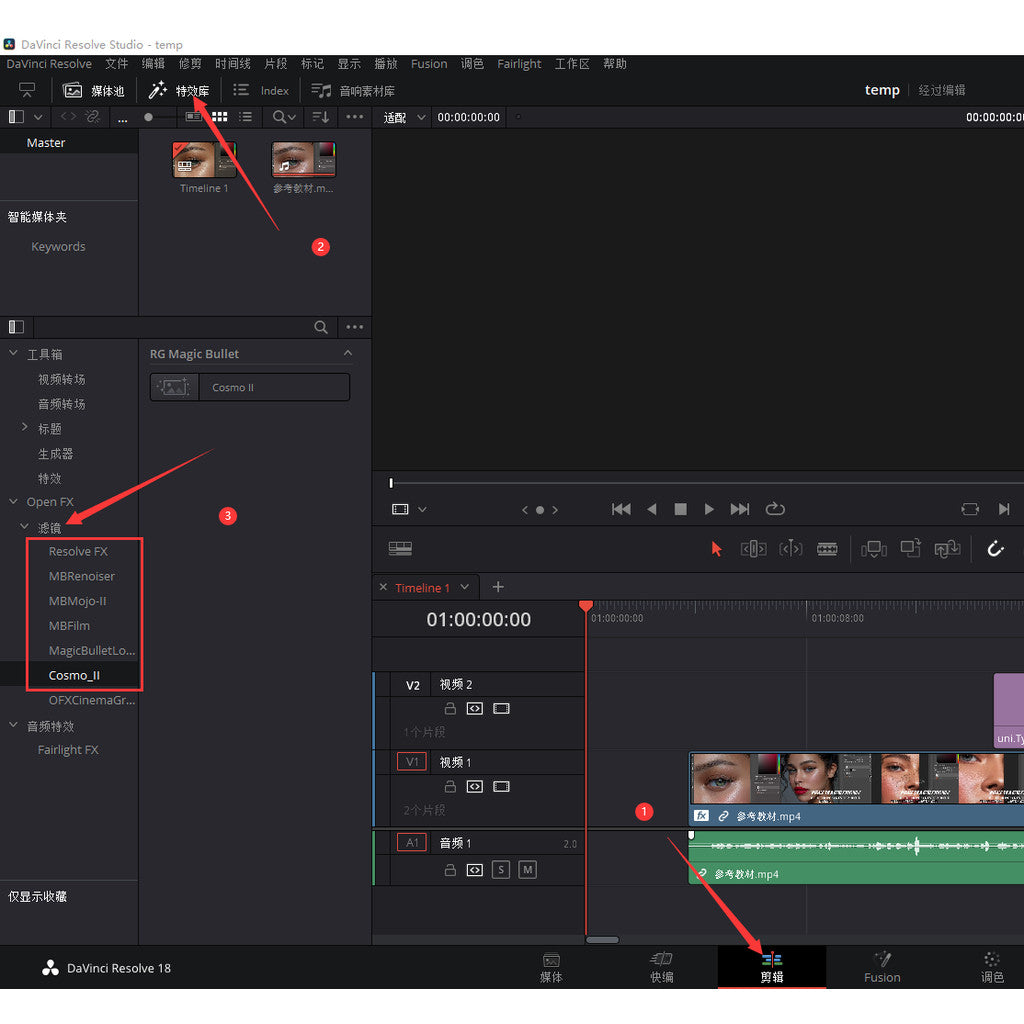The height and width of the screenshot is (1024, 1024).
Task: Toggle auto track selector on 视频 2
Action: coord(475,709)
